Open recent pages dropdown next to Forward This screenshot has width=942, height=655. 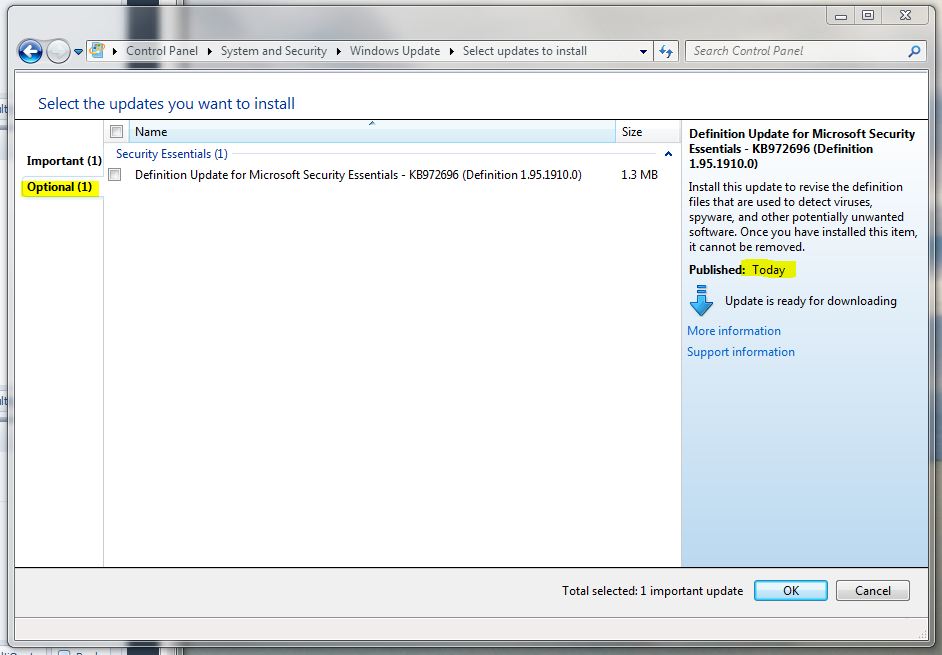[x=78, y=52]
